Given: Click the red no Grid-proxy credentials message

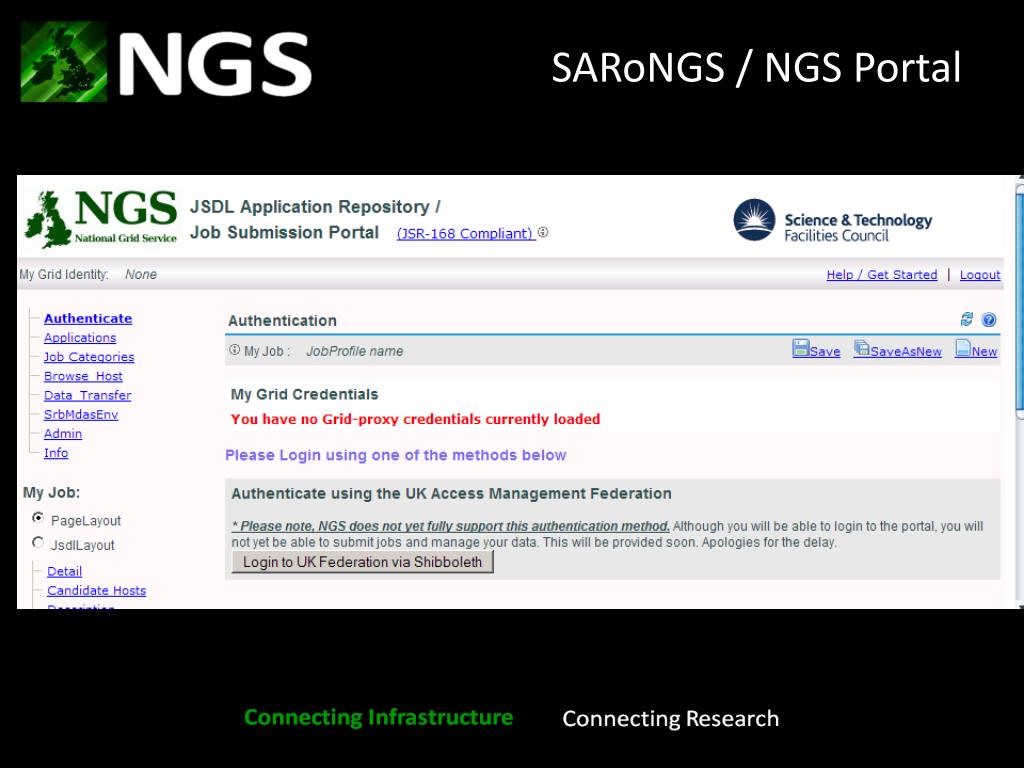Looking at the screenshot, I should [x=415, y=419].
